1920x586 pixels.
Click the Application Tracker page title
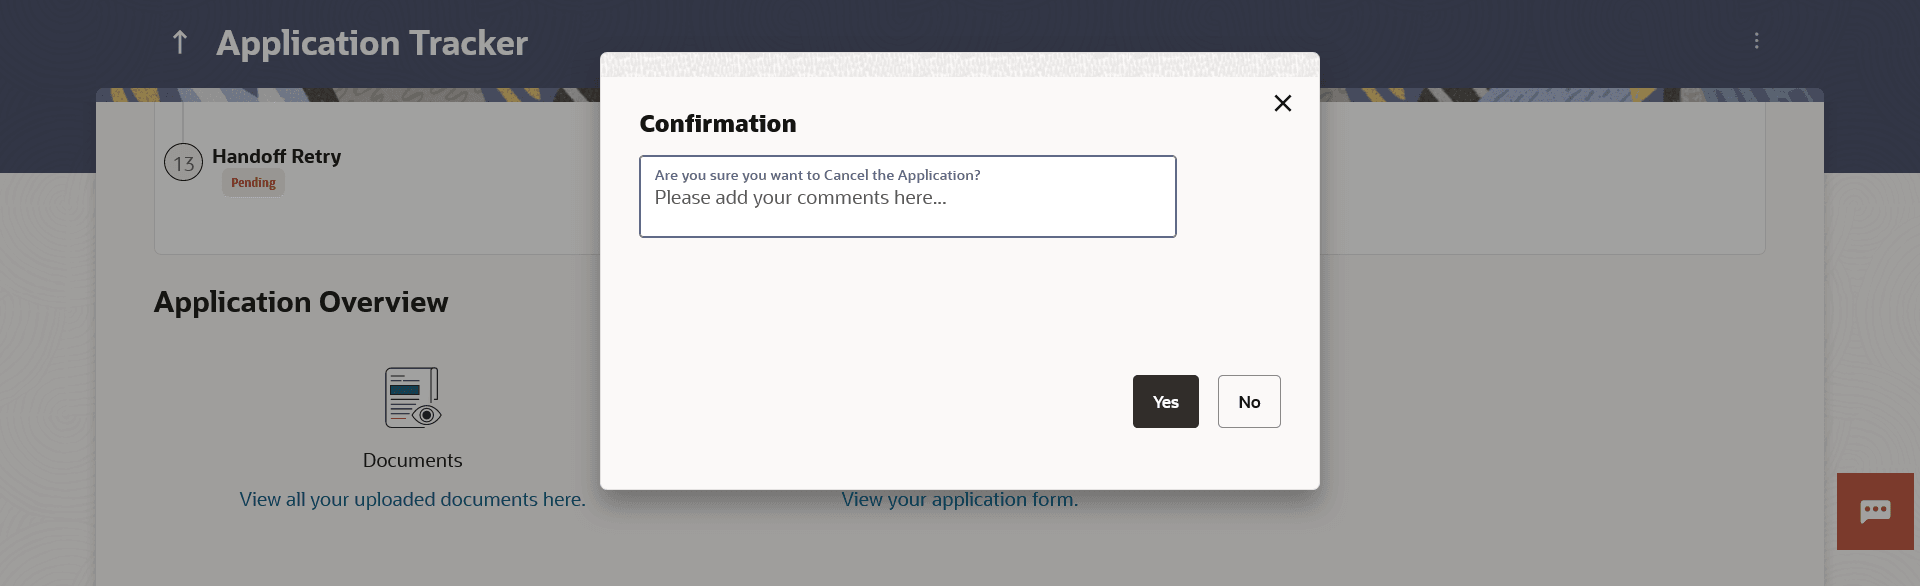tap(372, 43)
